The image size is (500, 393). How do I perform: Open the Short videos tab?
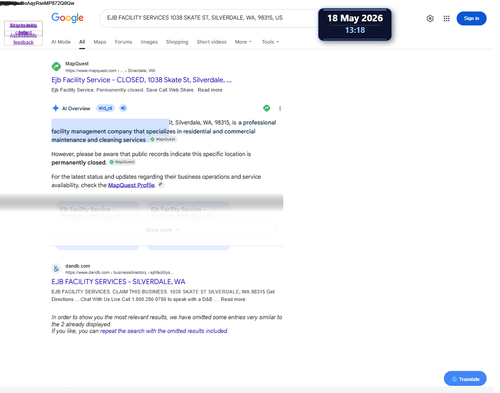[211, 42]
